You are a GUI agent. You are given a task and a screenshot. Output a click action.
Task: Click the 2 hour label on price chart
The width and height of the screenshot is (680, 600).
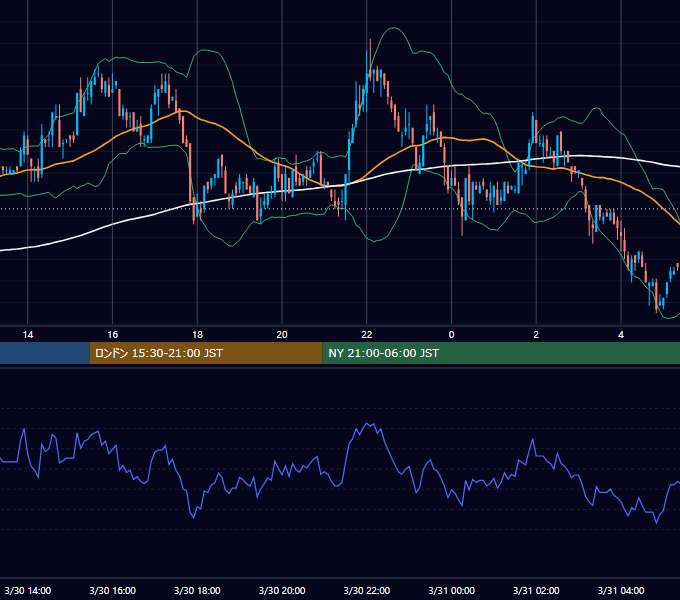coord(536,335)
